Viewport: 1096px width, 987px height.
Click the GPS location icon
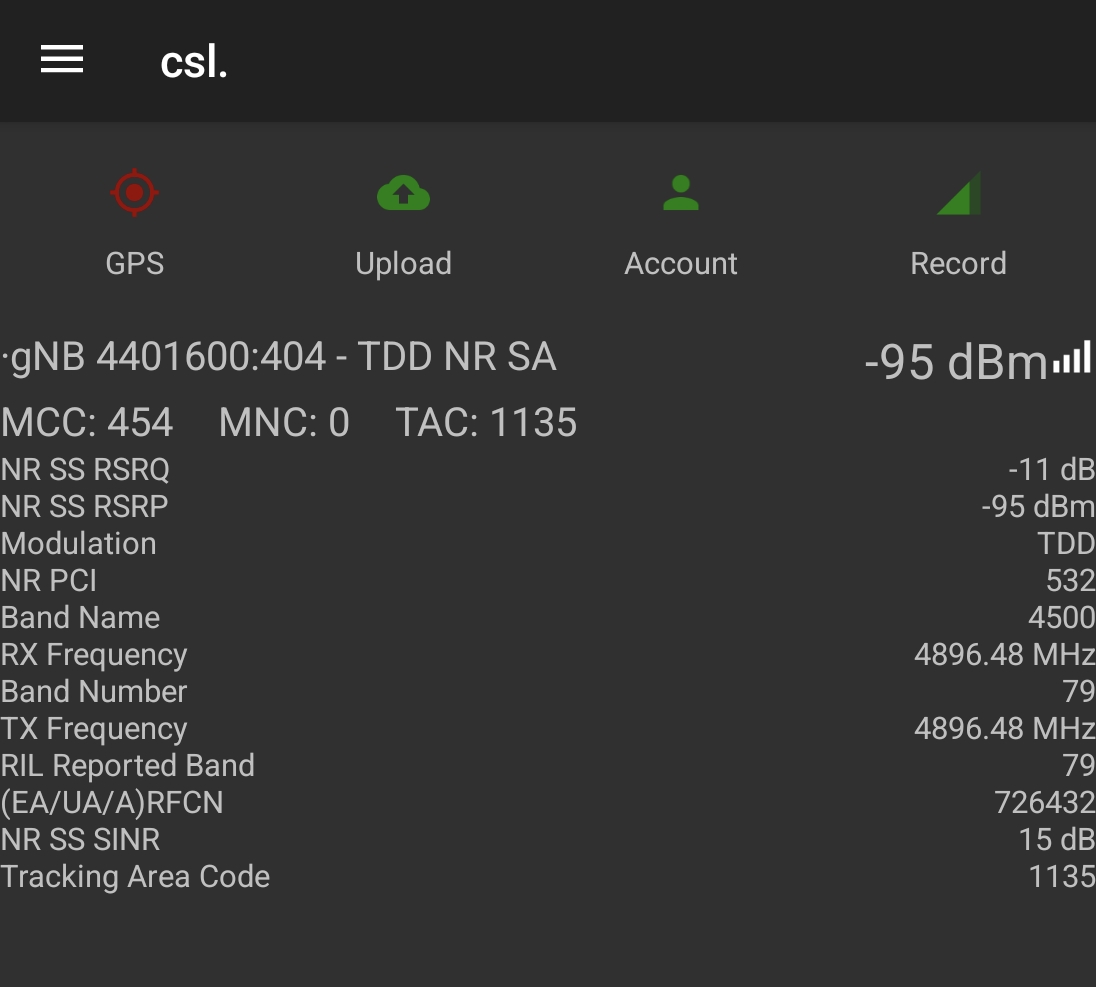[x=134, y=192]
